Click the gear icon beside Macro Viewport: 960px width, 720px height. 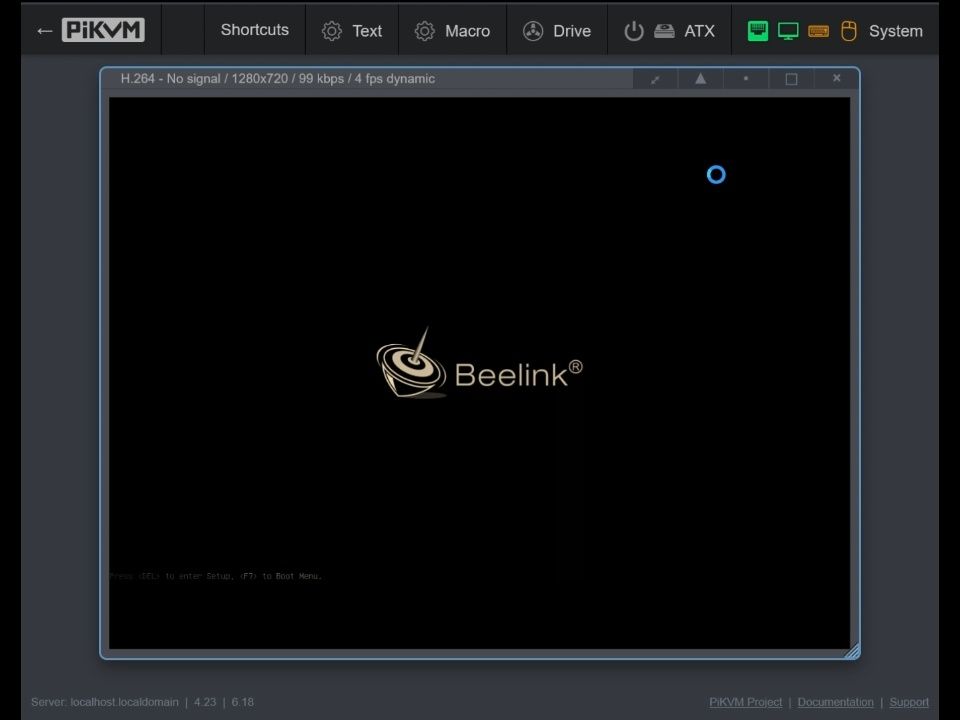425,31
